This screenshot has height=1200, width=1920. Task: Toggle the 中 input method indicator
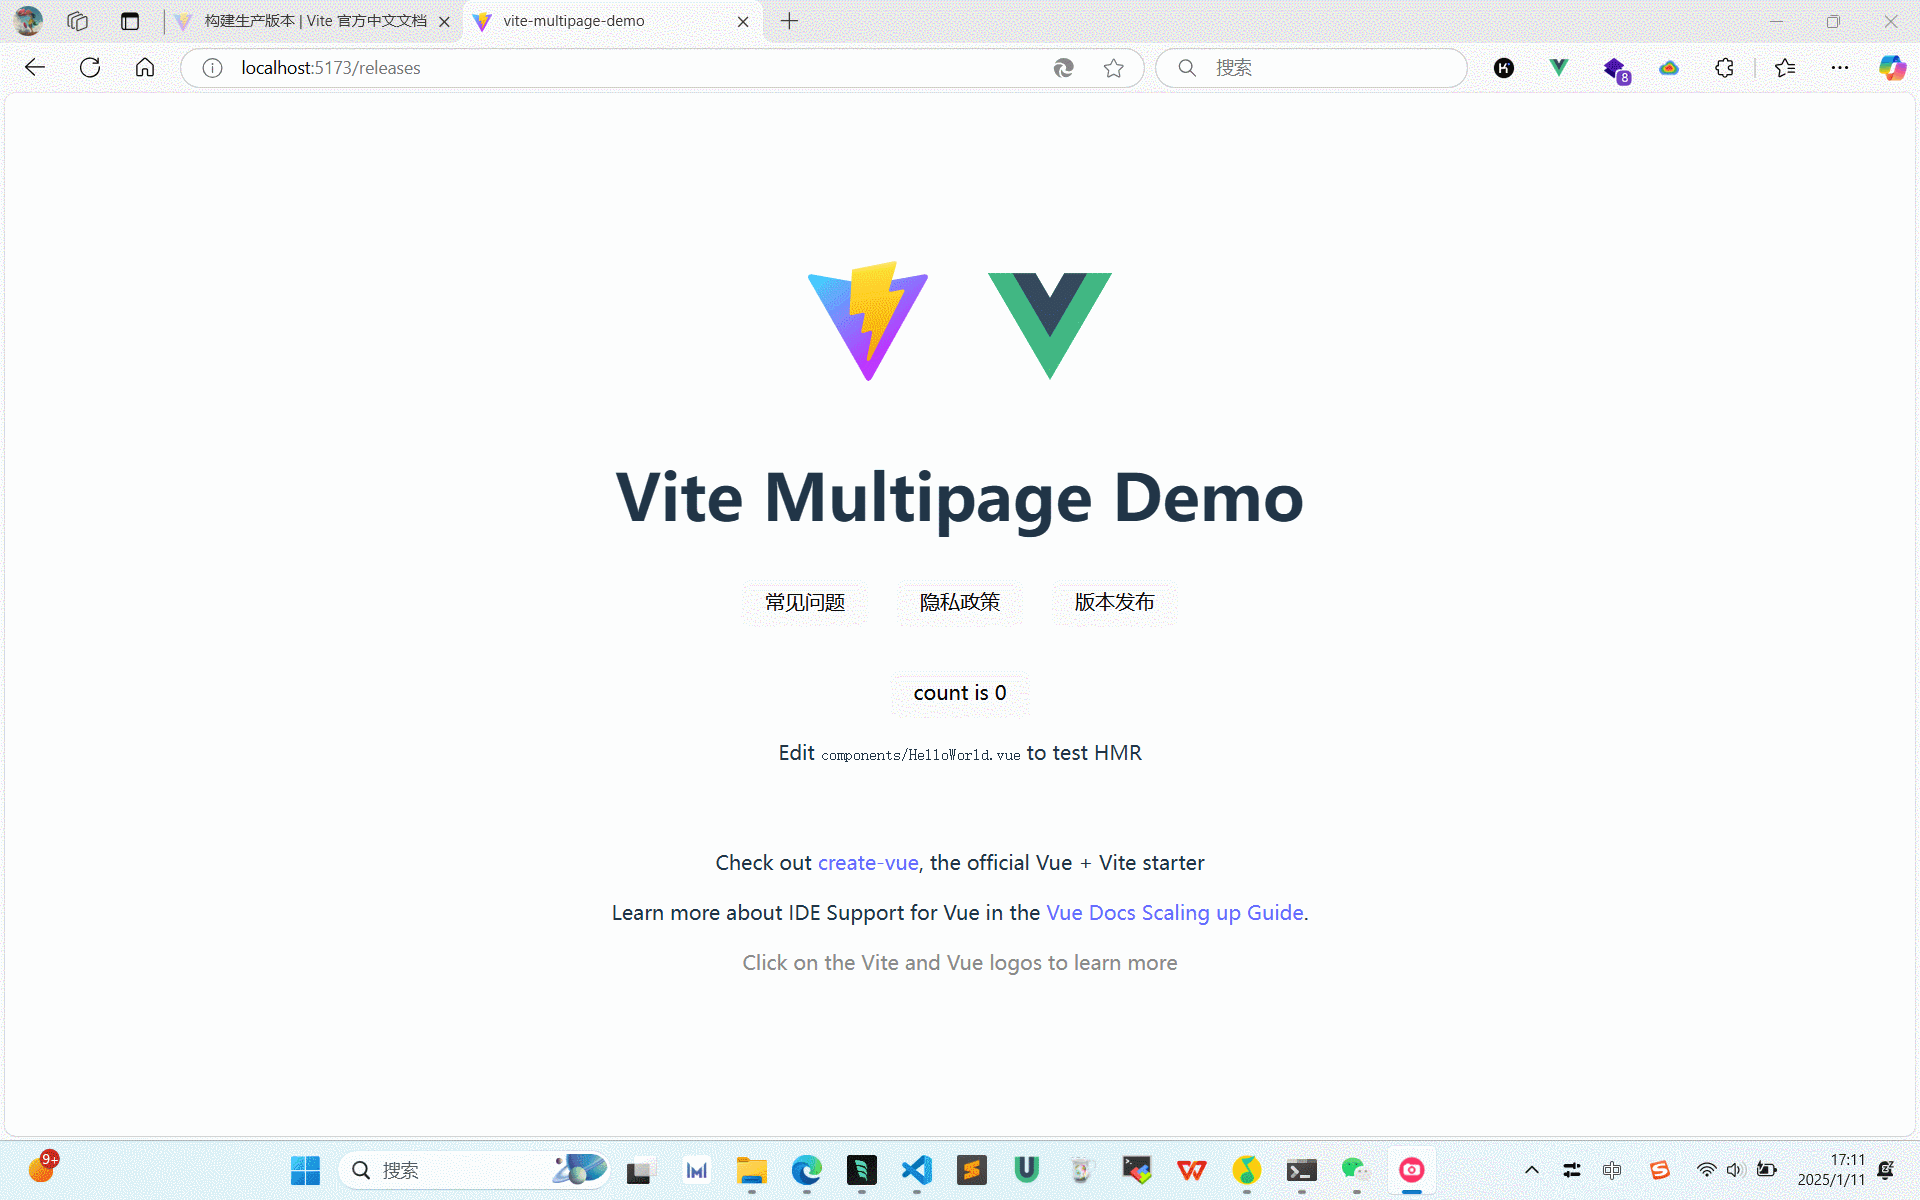tap(1612, 1170)
